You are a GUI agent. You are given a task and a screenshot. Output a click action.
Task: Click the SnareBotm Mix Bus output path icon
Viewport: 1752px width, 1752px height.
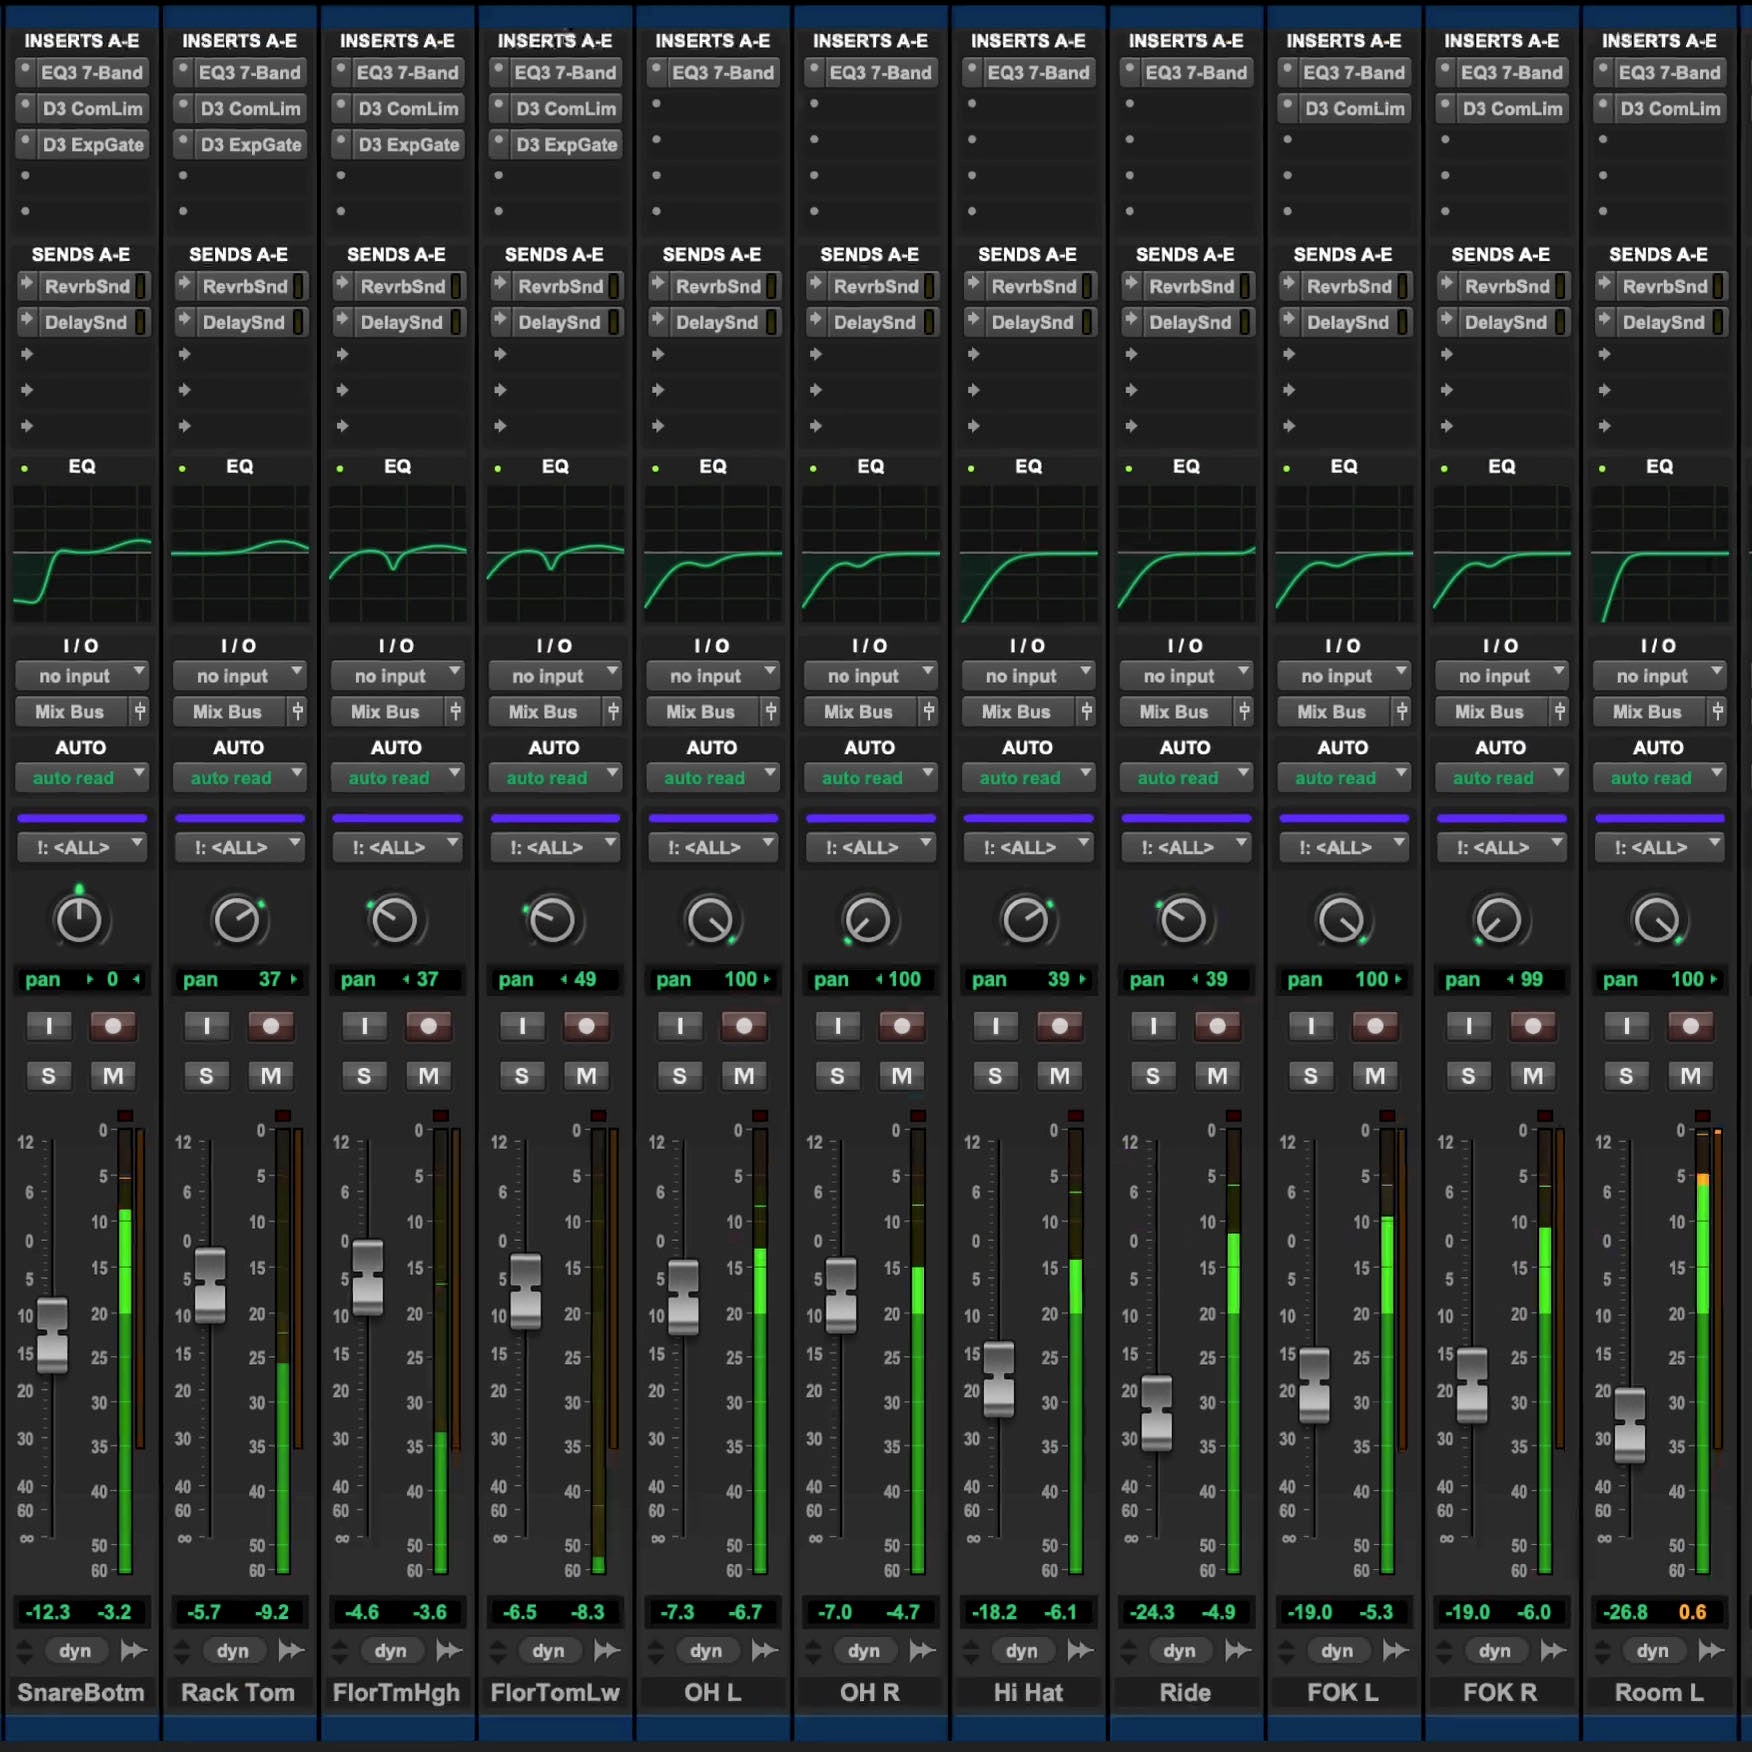point(140,712)
